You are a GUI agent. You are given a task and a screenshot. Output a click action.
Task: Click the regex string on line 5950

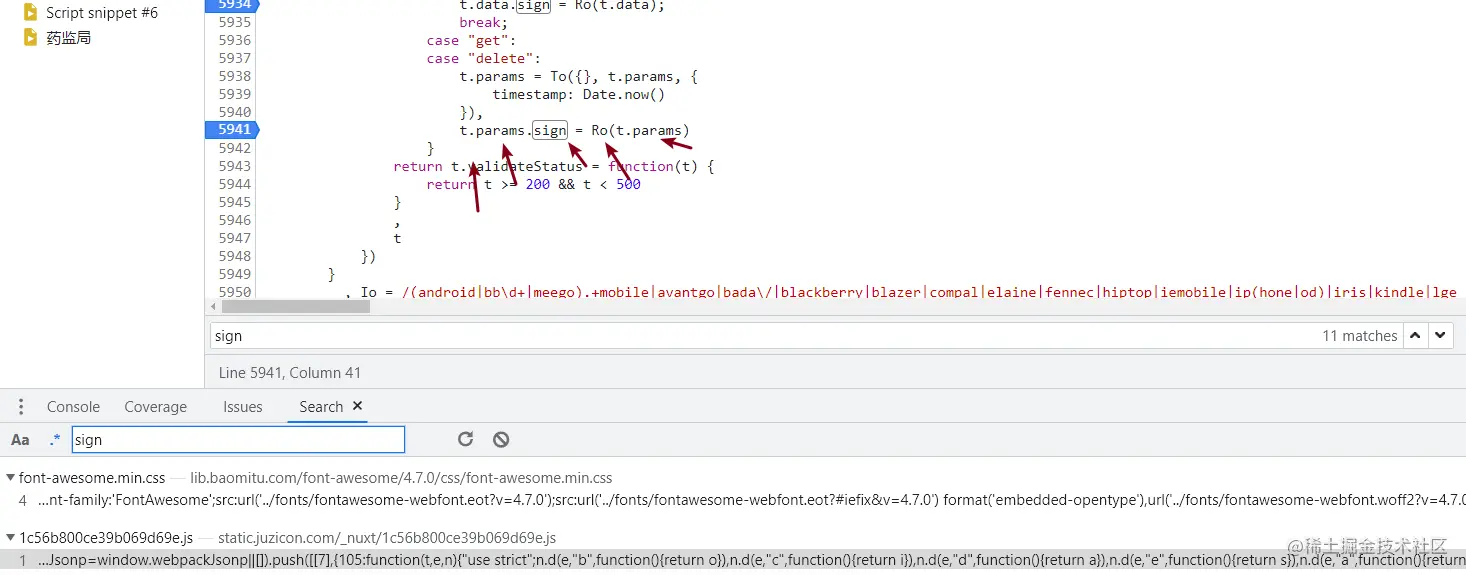929,292
